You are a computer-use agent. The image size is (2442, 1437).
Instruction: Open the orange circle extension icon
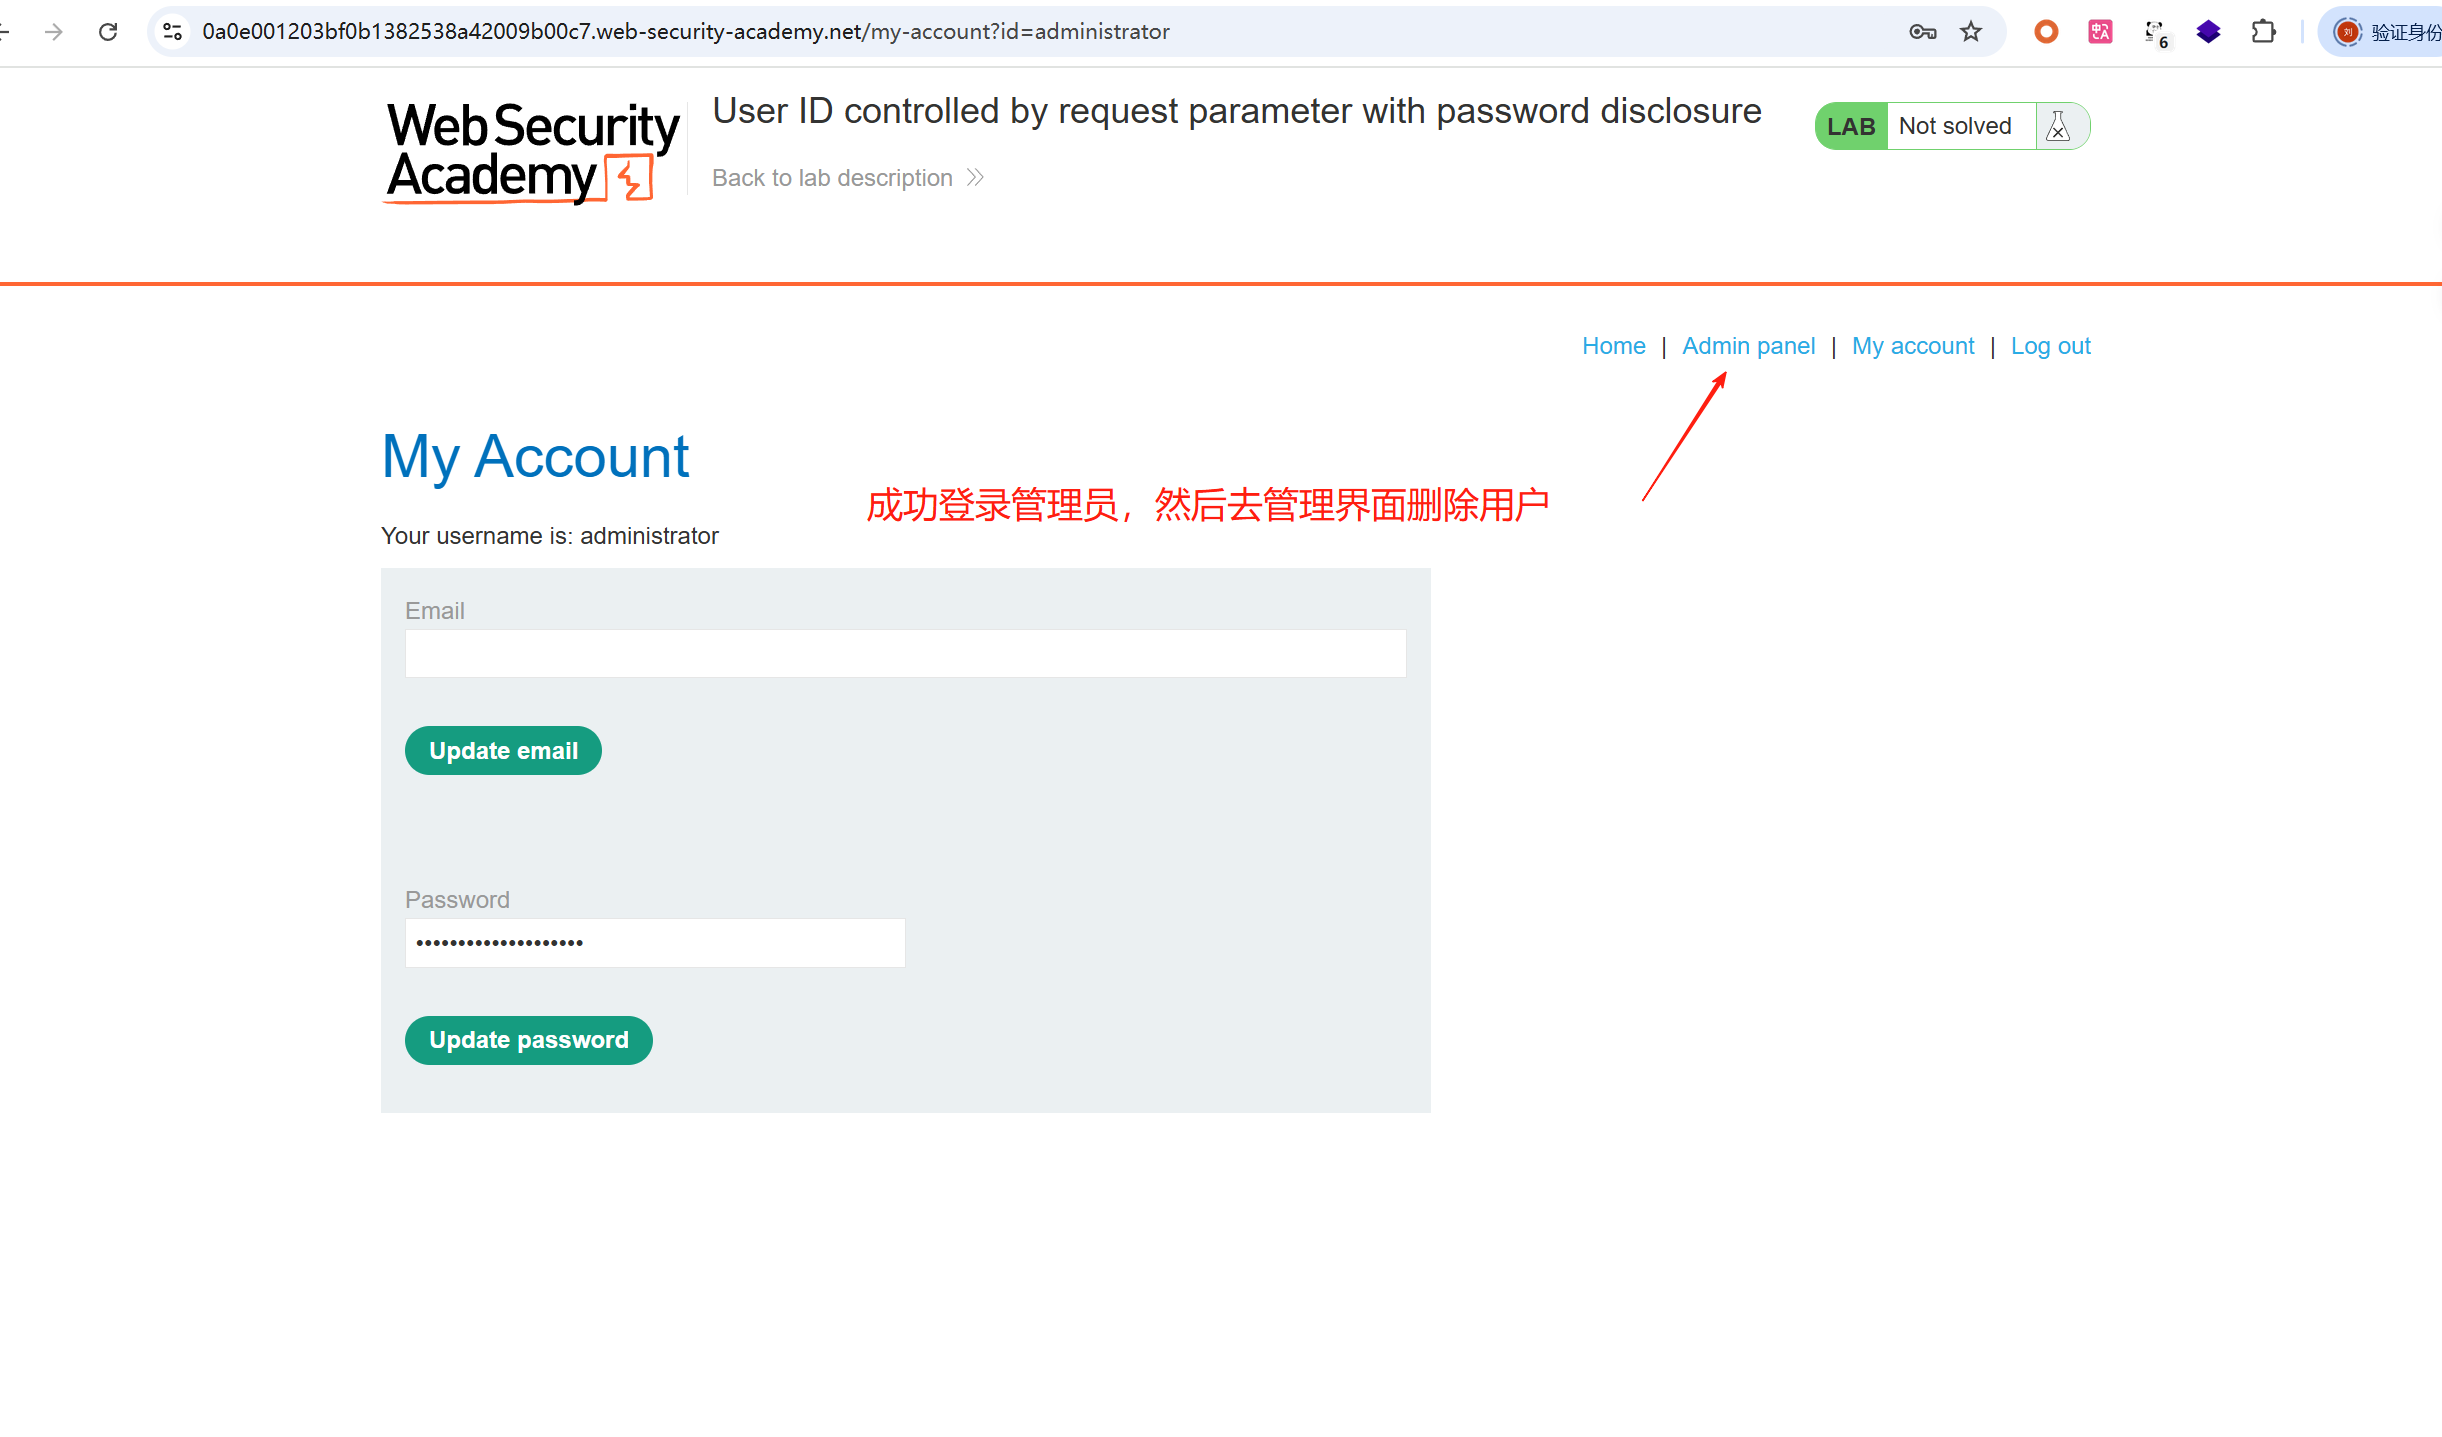2046,32
